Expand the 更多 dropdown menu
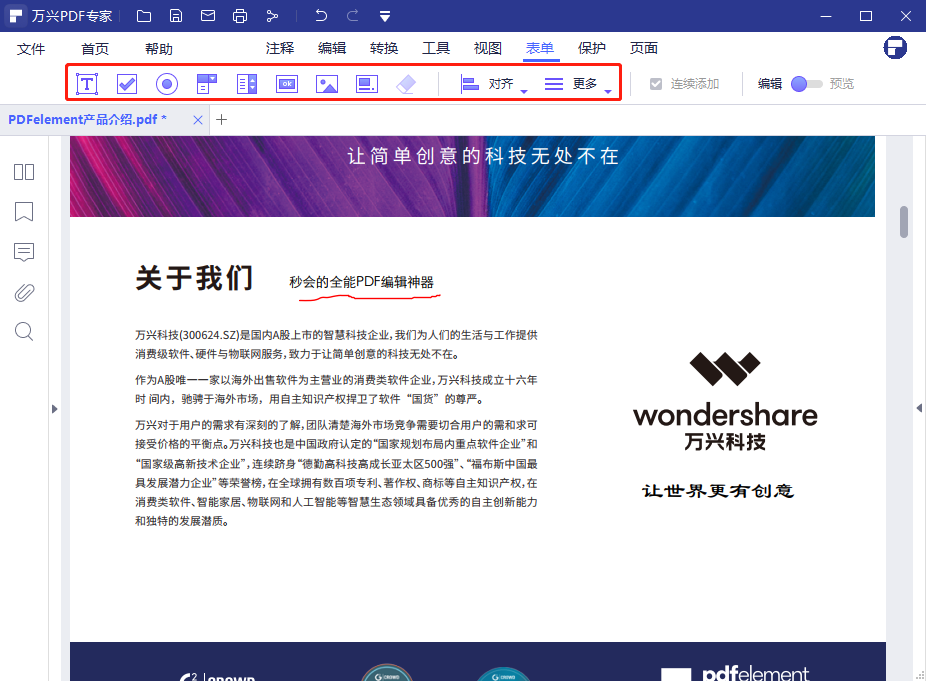The height and width of the screenshot is (681, 926). (x=578, y=84)
